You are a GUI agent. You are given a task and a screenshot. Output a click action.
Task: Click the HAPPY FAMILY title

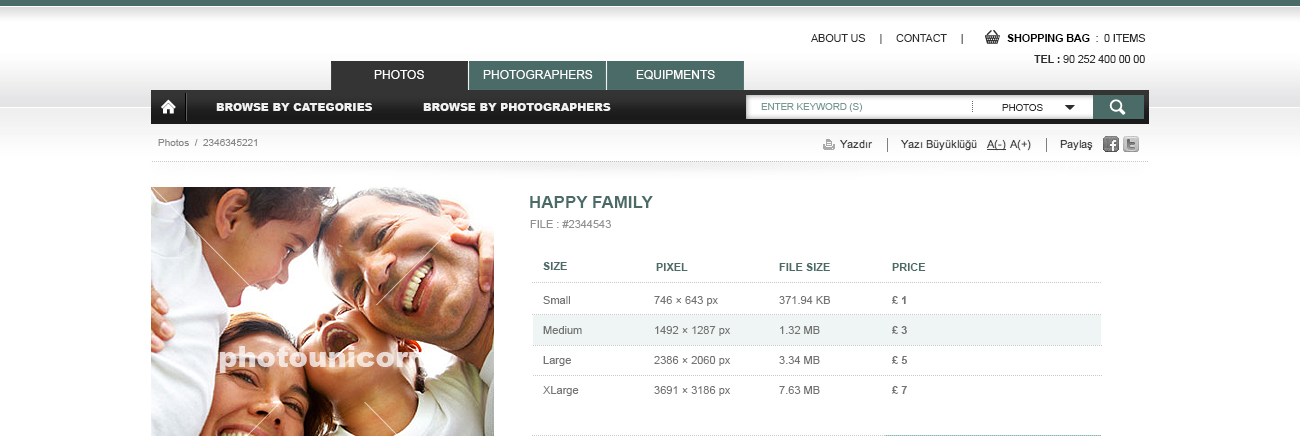591,202
